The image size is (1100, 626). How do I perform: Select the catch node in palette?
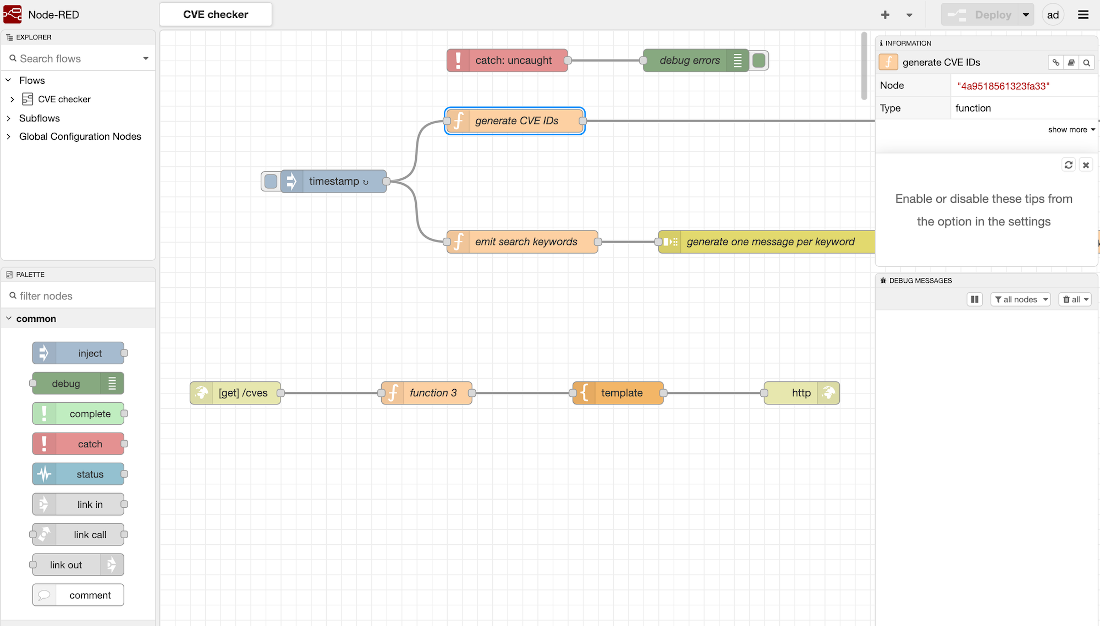78,444
